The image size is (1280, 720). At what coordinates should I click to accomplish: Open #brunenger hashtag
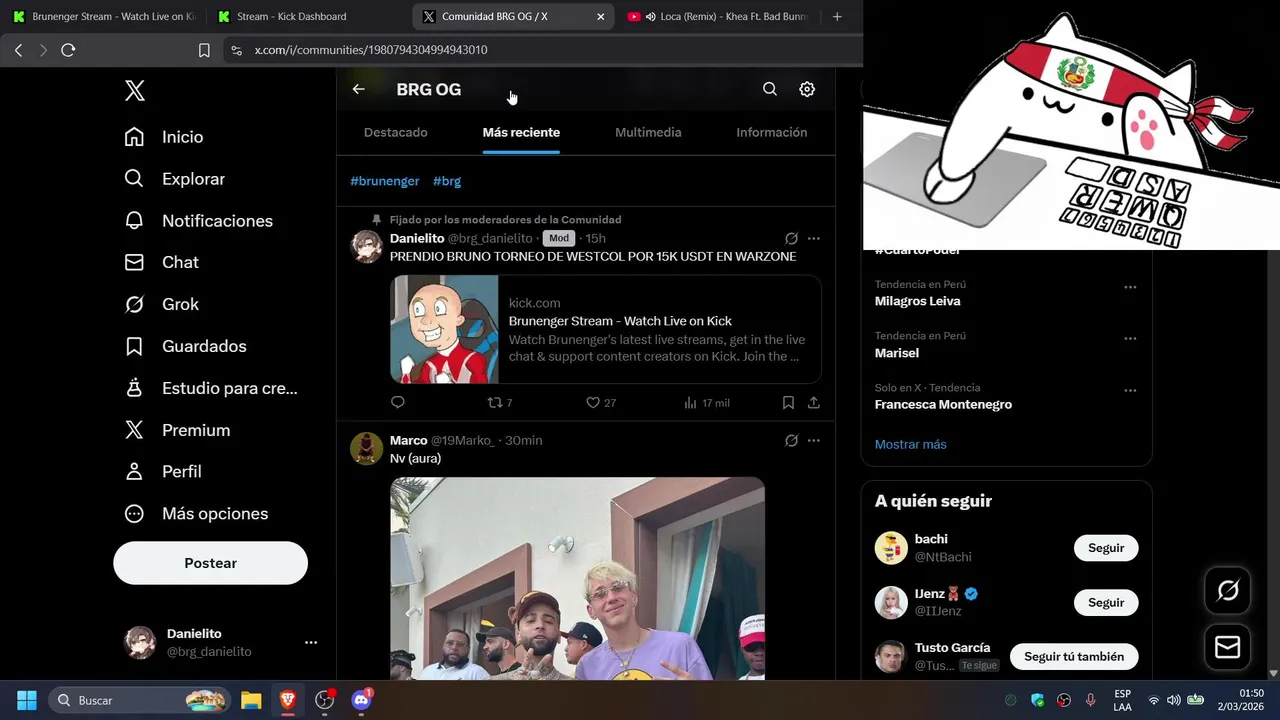coord(385,181)
